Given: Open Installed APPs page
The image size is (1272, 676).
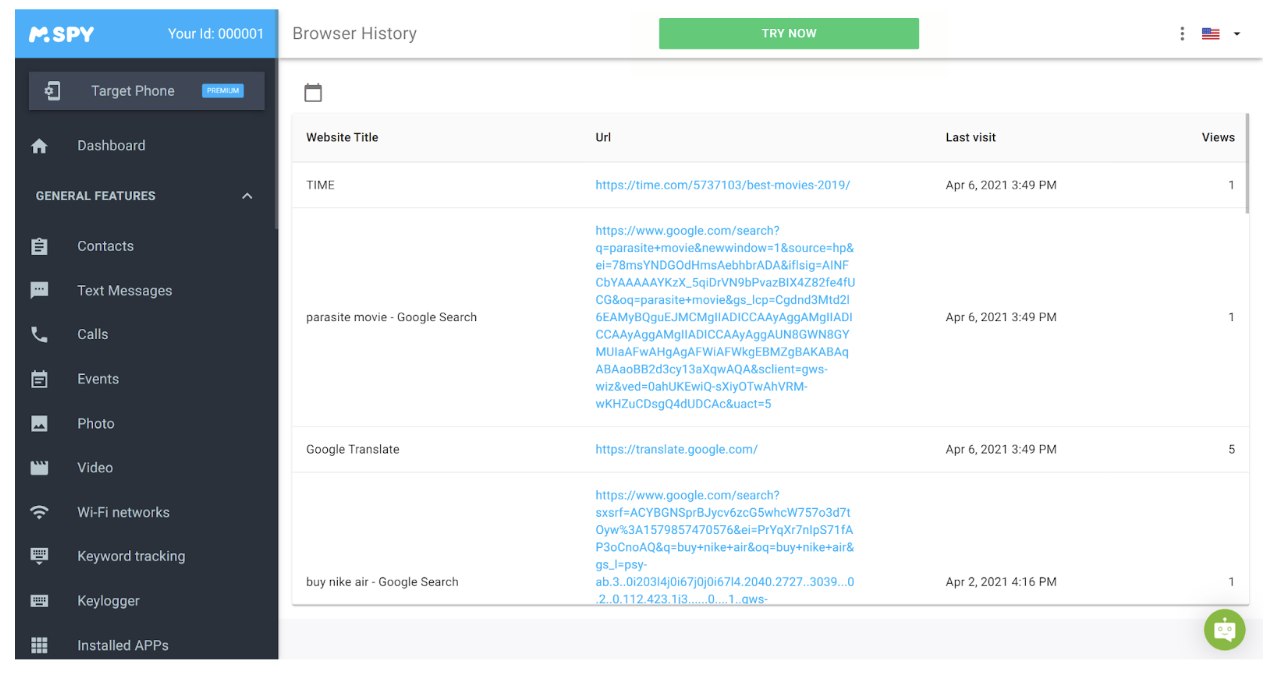Looking at the screenshot, I should 123,646.
